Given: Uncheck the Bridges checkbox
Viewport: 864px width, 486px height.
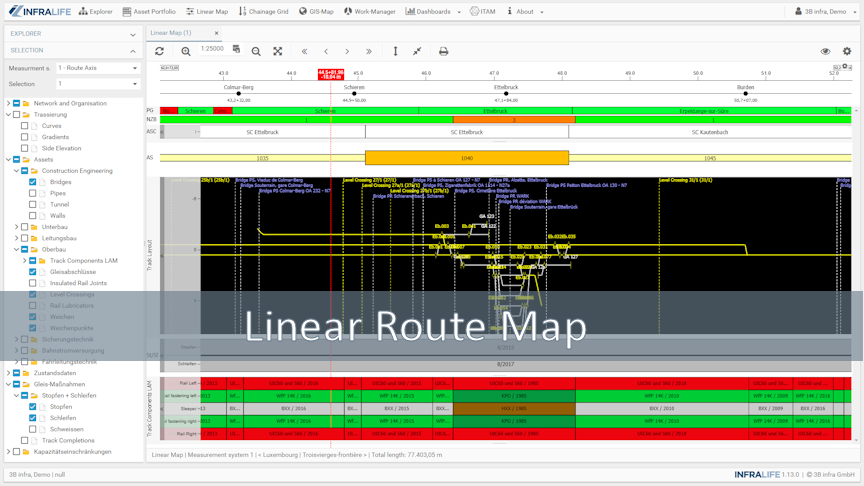Looking at the screenshot, I should point(33,182).
